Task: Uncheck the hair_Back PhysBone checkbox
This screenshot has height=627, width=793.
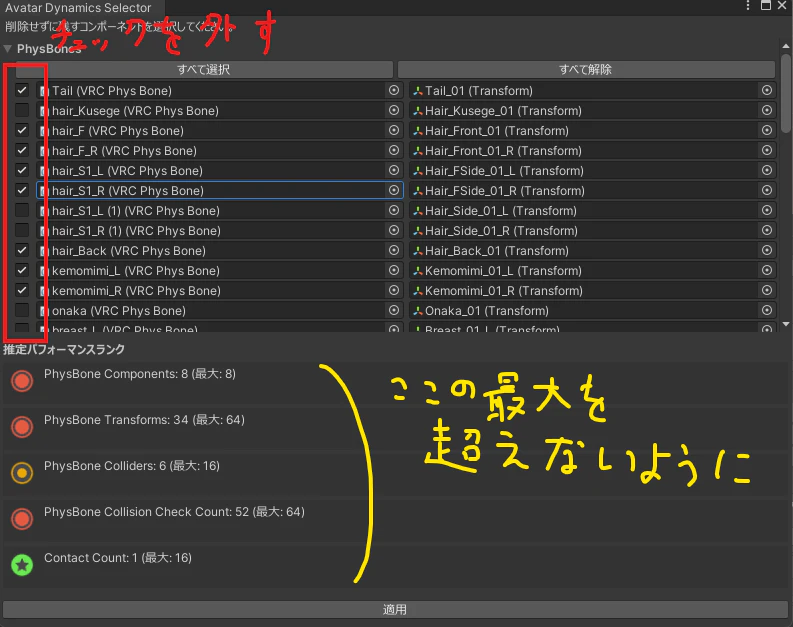Action: coord(22,250)
